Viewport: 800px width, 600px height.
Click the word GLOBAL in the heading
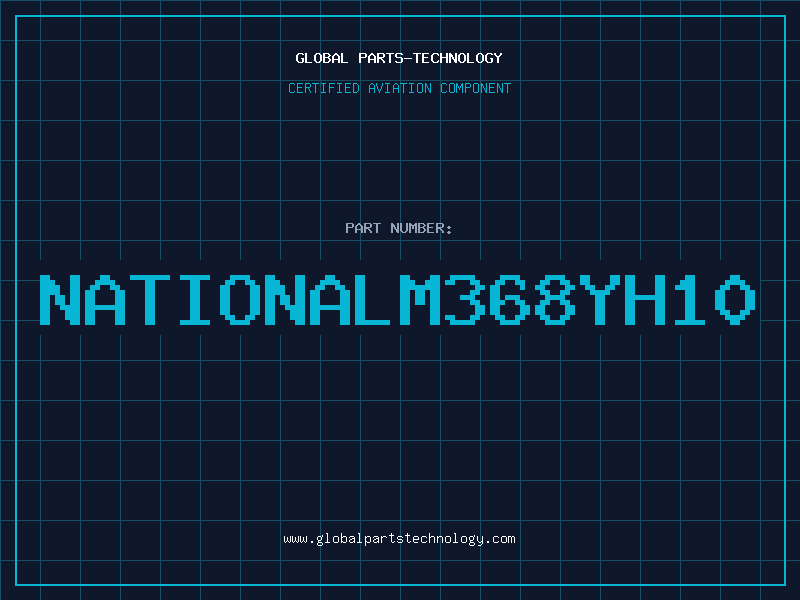click(x=321, y=58)
